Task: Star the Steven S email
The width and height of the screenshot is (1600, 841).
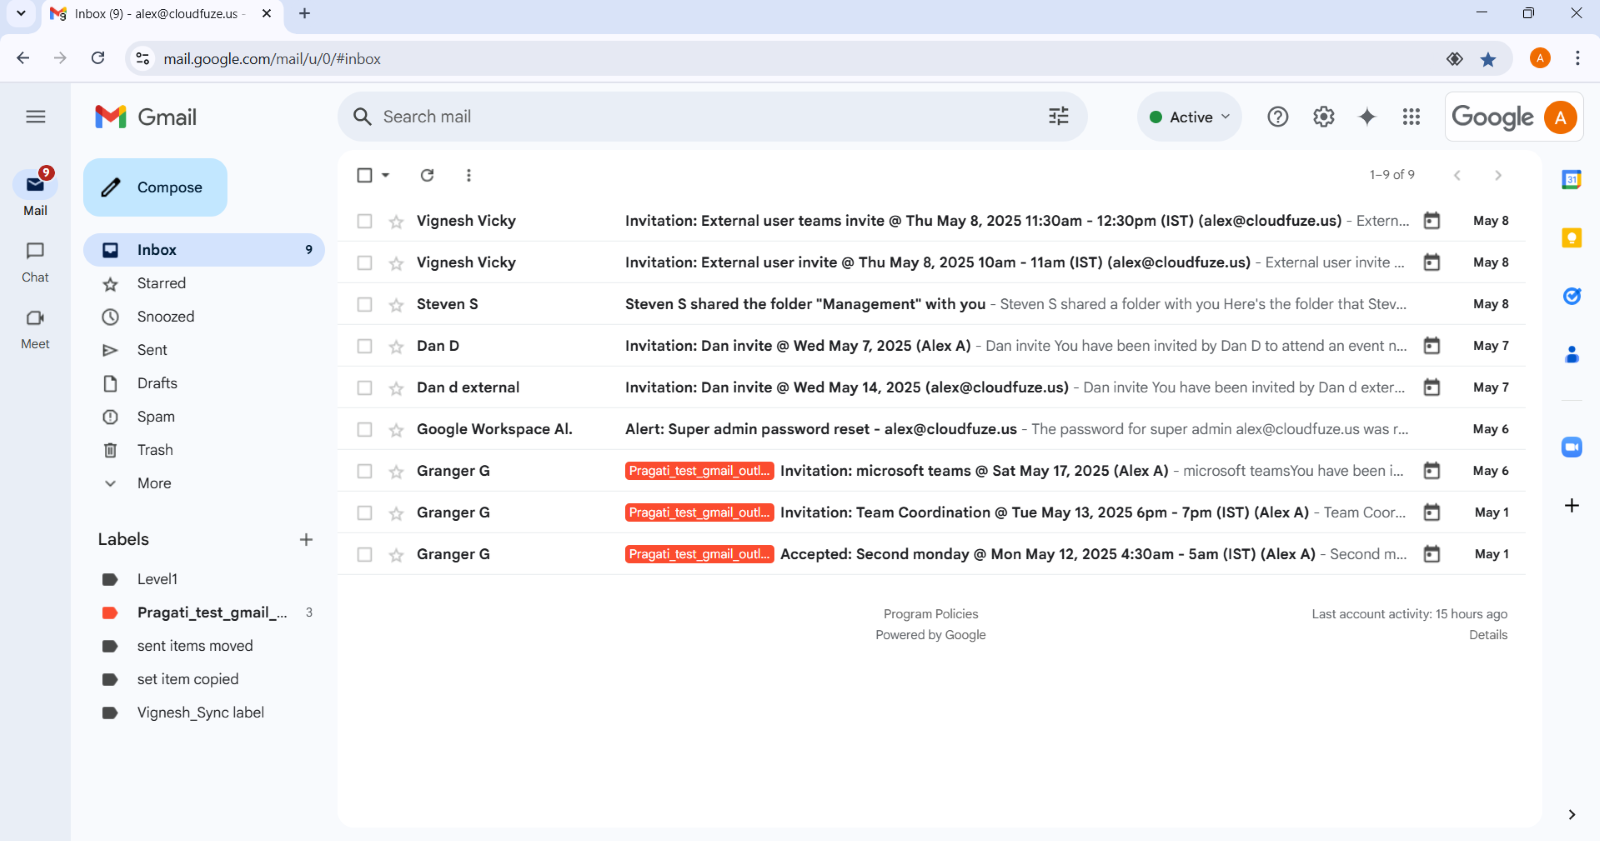Action: click(x=396, y=305)
